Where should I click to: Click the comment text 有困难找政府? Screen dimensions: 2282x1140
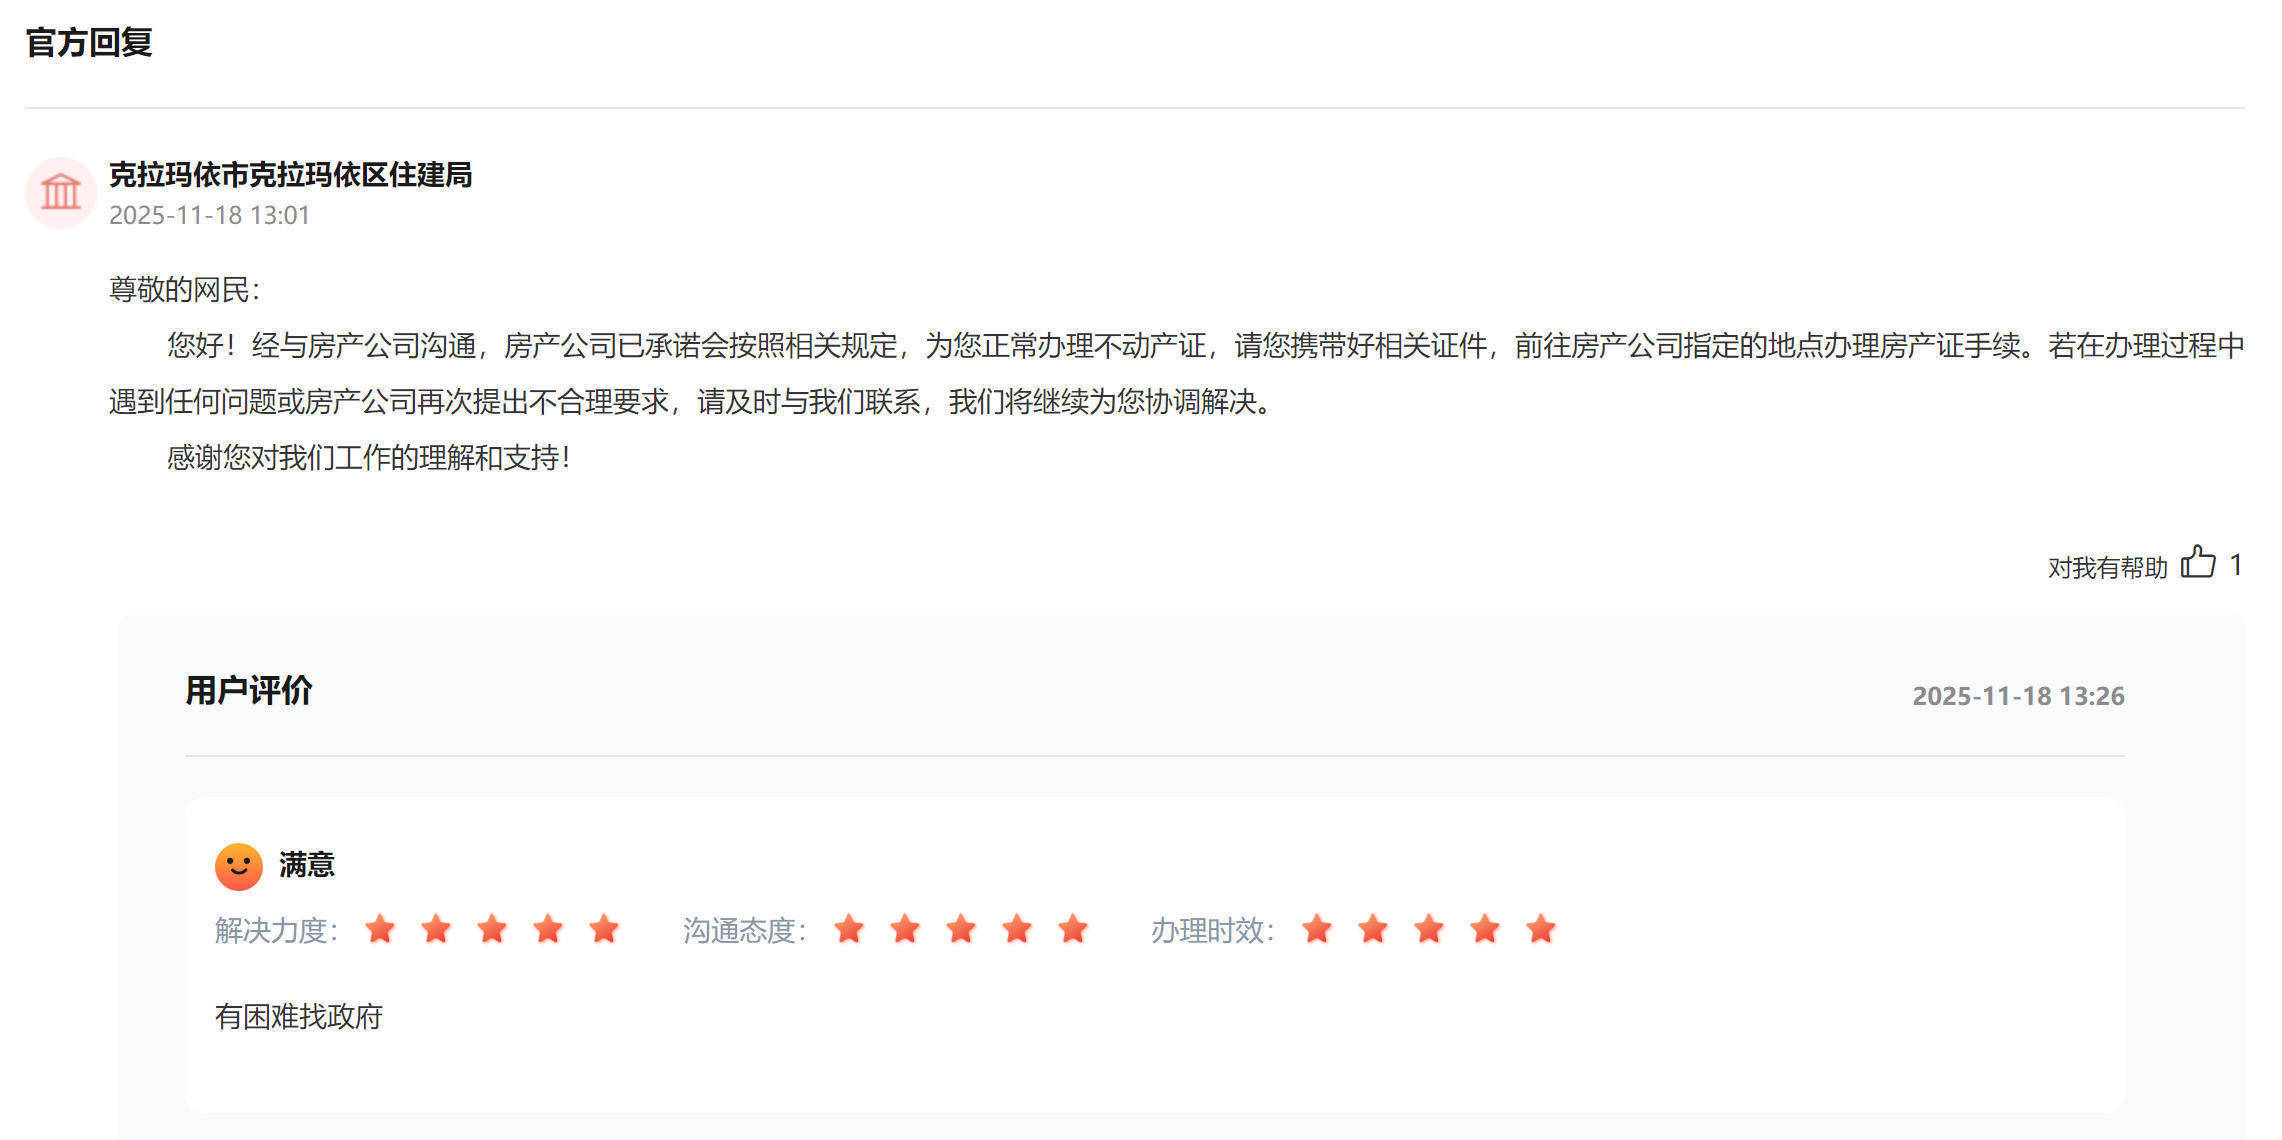[299, 1017]
